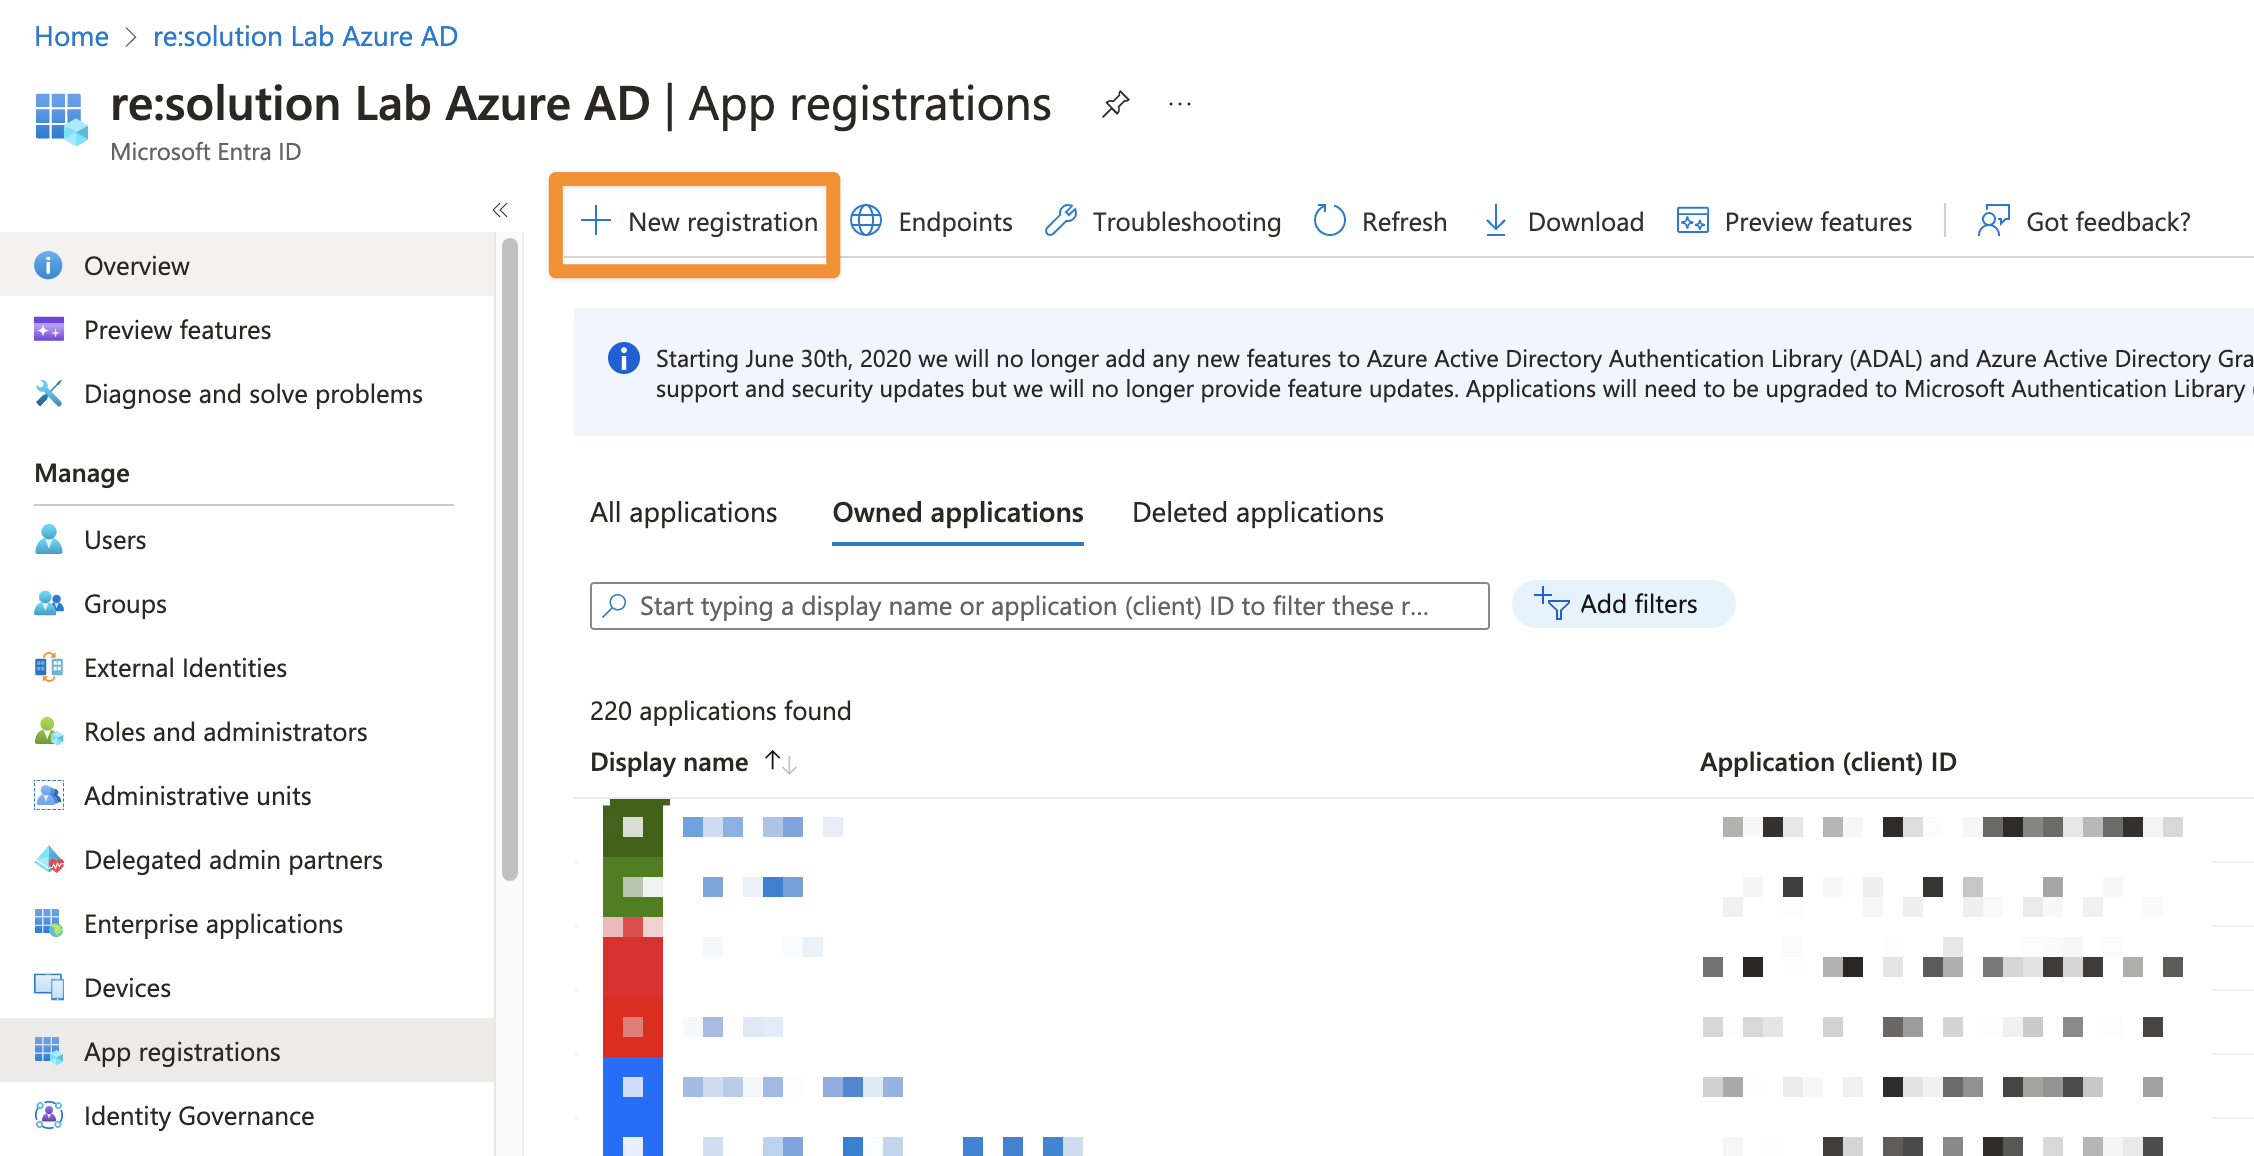Click the sidebar vertical scrollbar
Image resolution: width=2254 pixels, height=1156 pixels.
point(510,560)
